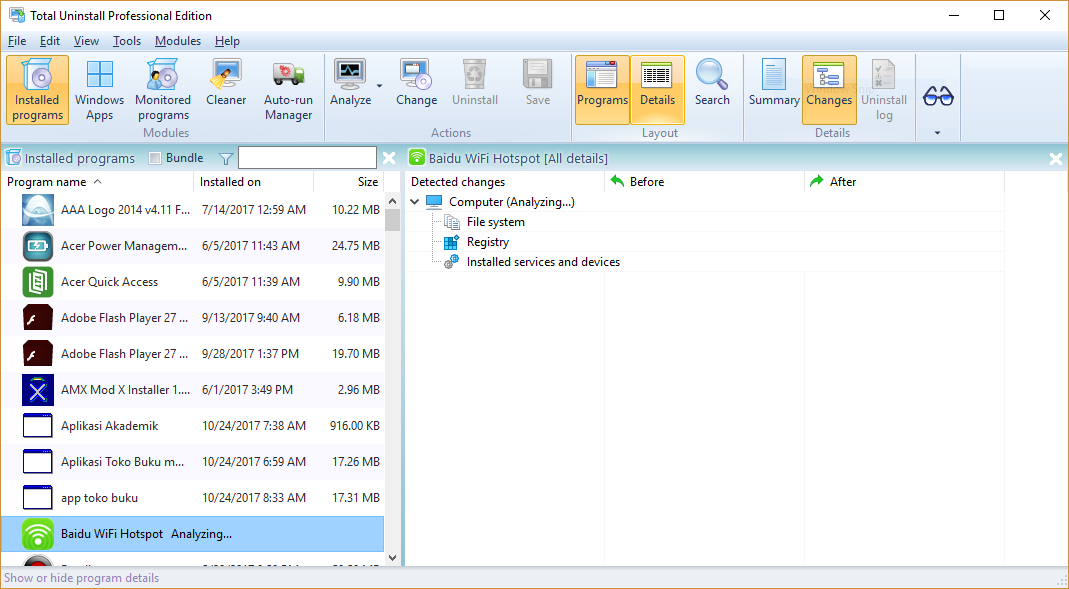
Task: Open the Auto-run Manager module
Action: (x=288, y=90)
